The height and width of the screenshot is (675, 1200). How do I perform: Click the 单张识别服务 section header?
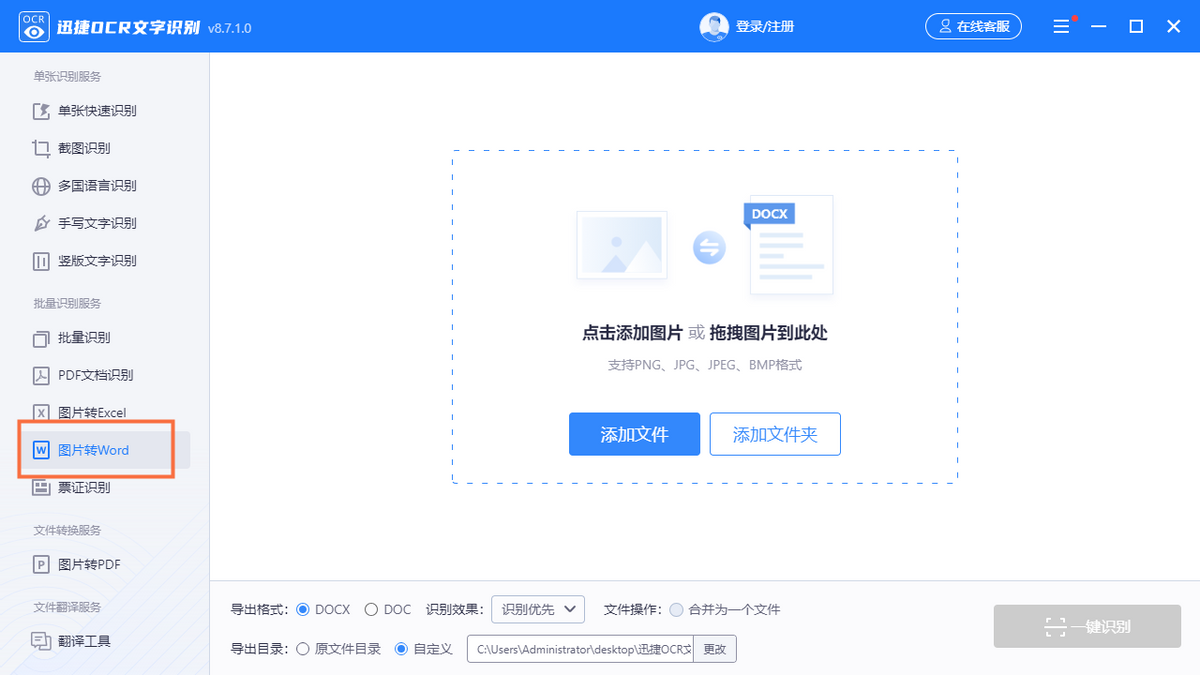click(67, 77)
